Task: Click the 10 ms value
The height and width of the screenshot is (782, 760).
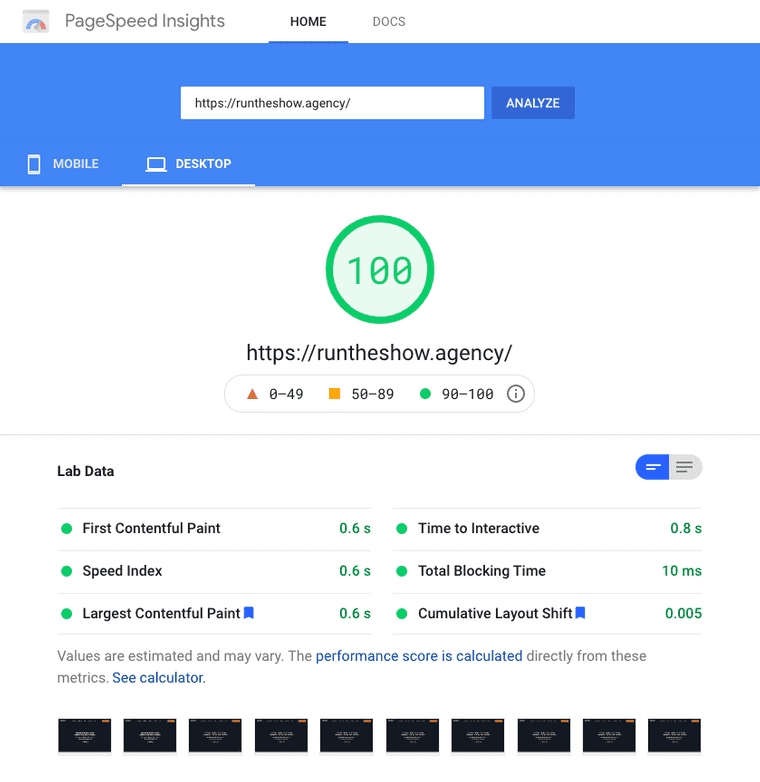Action: point(682,571)
